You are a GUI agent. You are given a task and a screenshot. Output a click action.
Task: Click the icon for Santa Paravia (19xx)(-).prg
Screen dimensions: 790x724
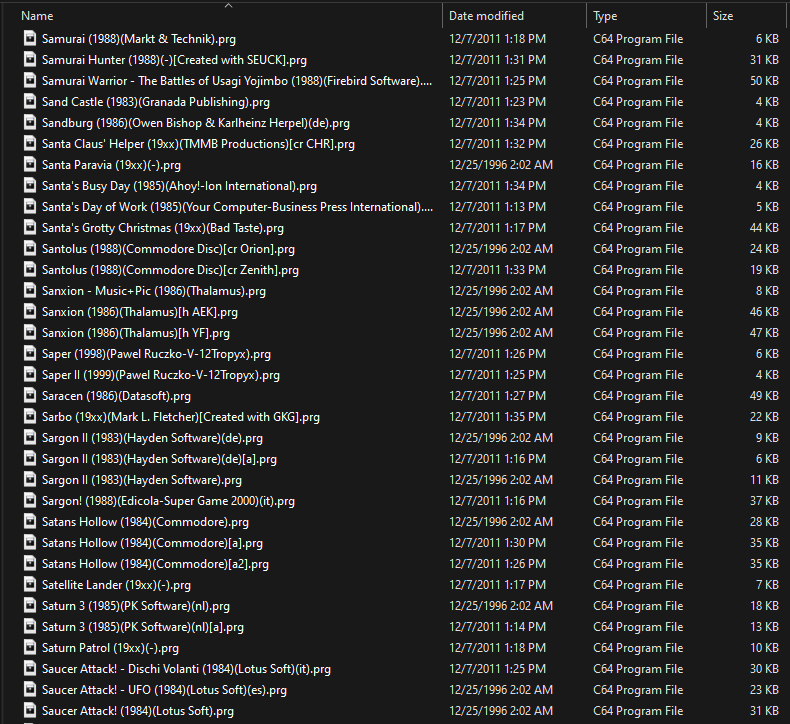pos(30,165)
